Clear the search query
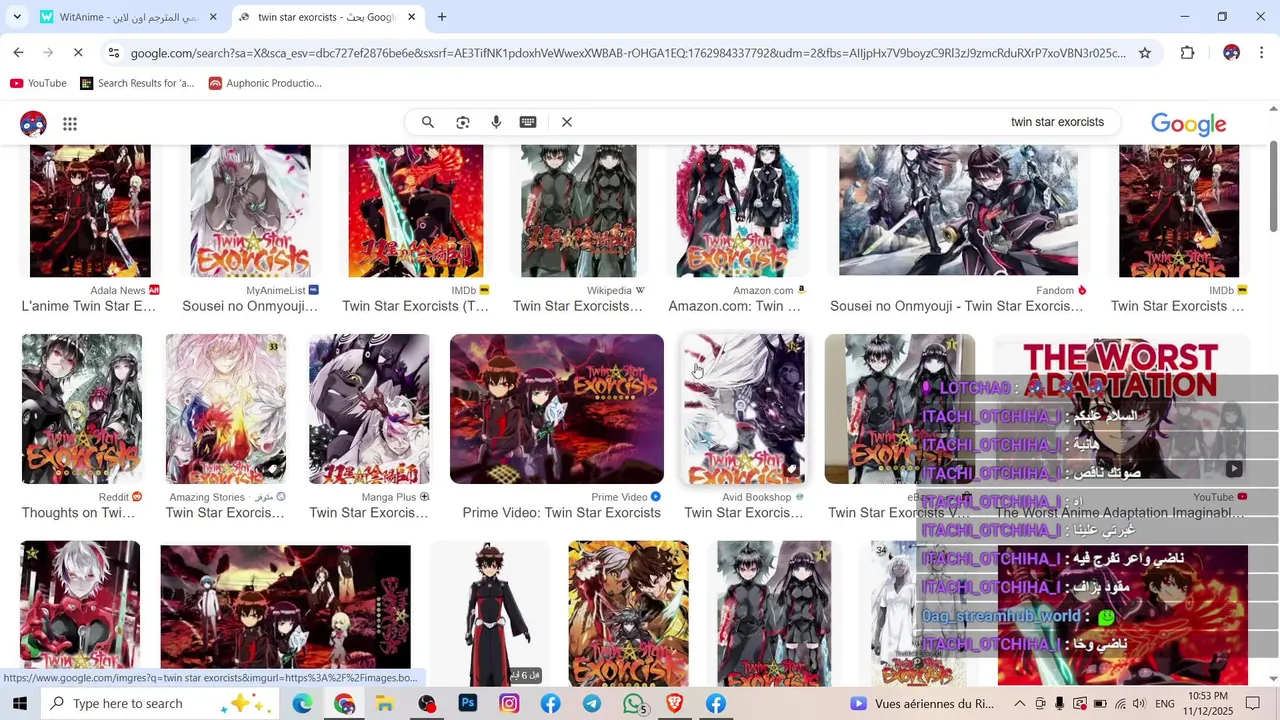 (x=567, y=122)
